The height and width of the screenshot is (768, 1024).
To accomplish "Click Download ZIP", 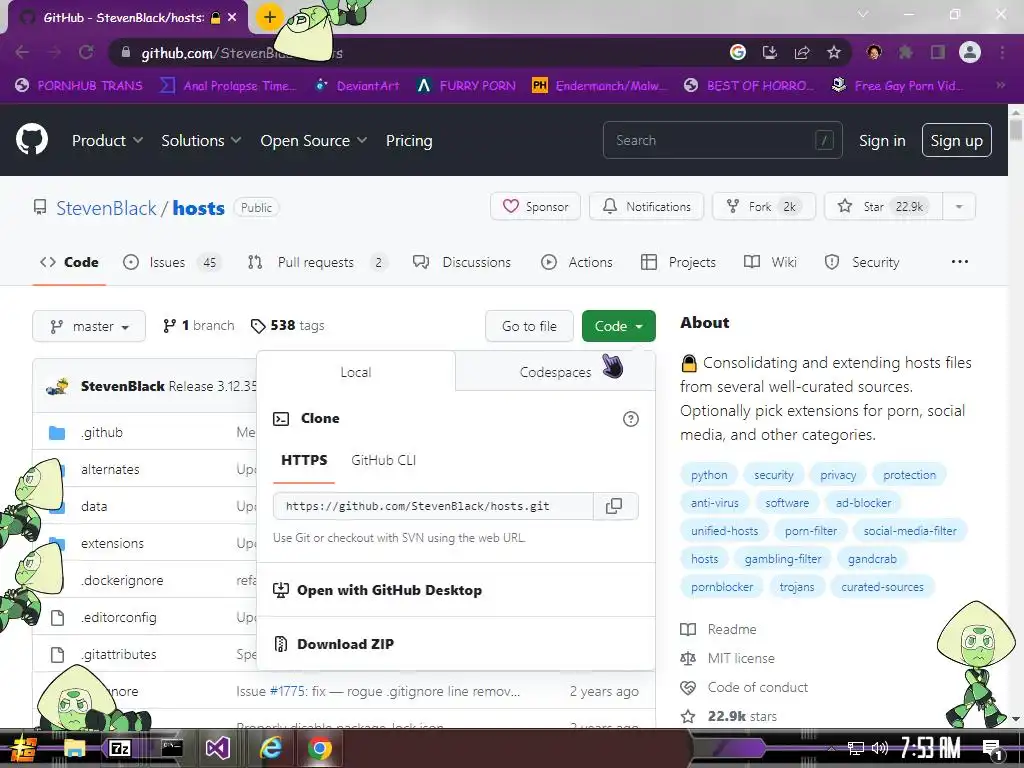I will [456, 644].
